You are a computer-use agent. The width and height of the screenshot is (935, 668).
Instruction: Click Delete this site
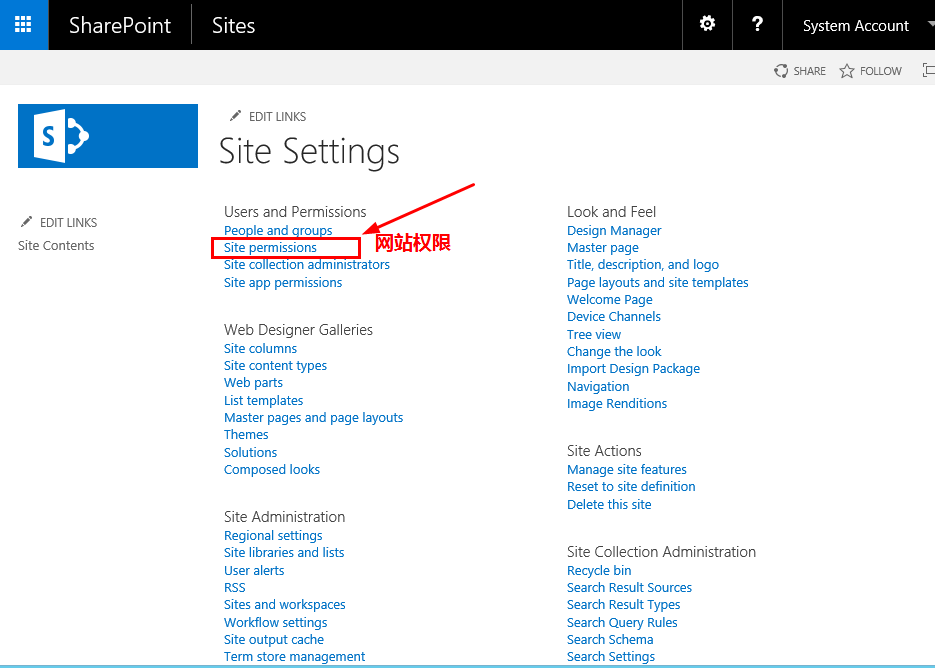click(x=609, y=505)
